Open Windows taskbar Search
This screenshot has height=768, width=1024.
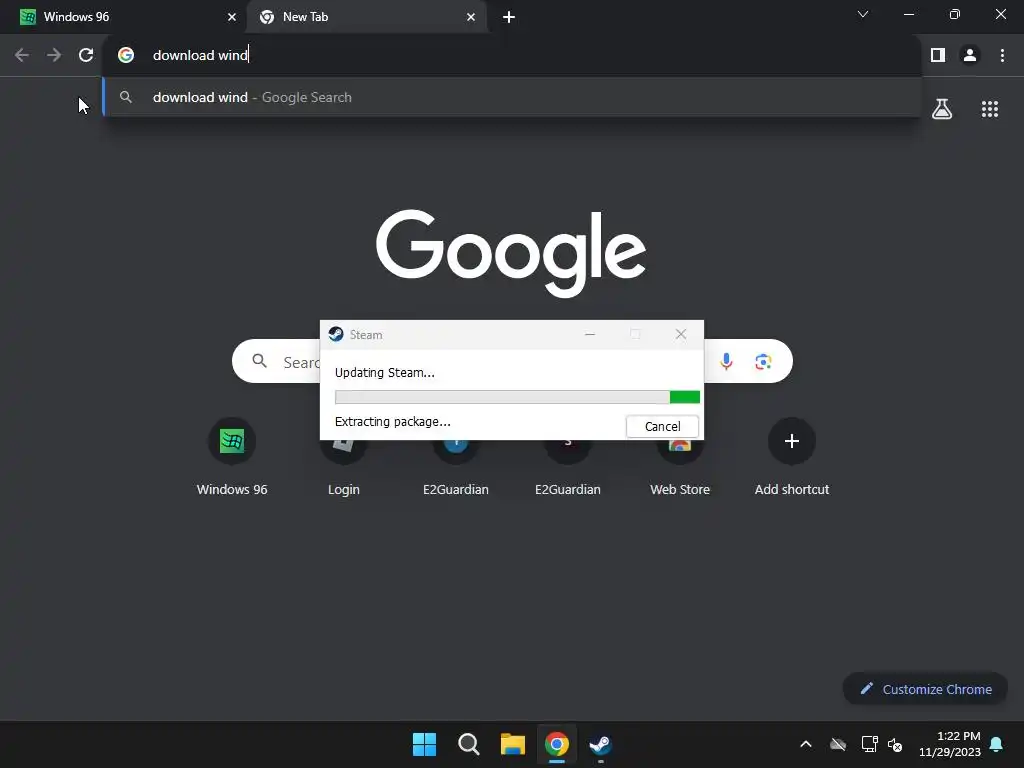coord(468,744)
